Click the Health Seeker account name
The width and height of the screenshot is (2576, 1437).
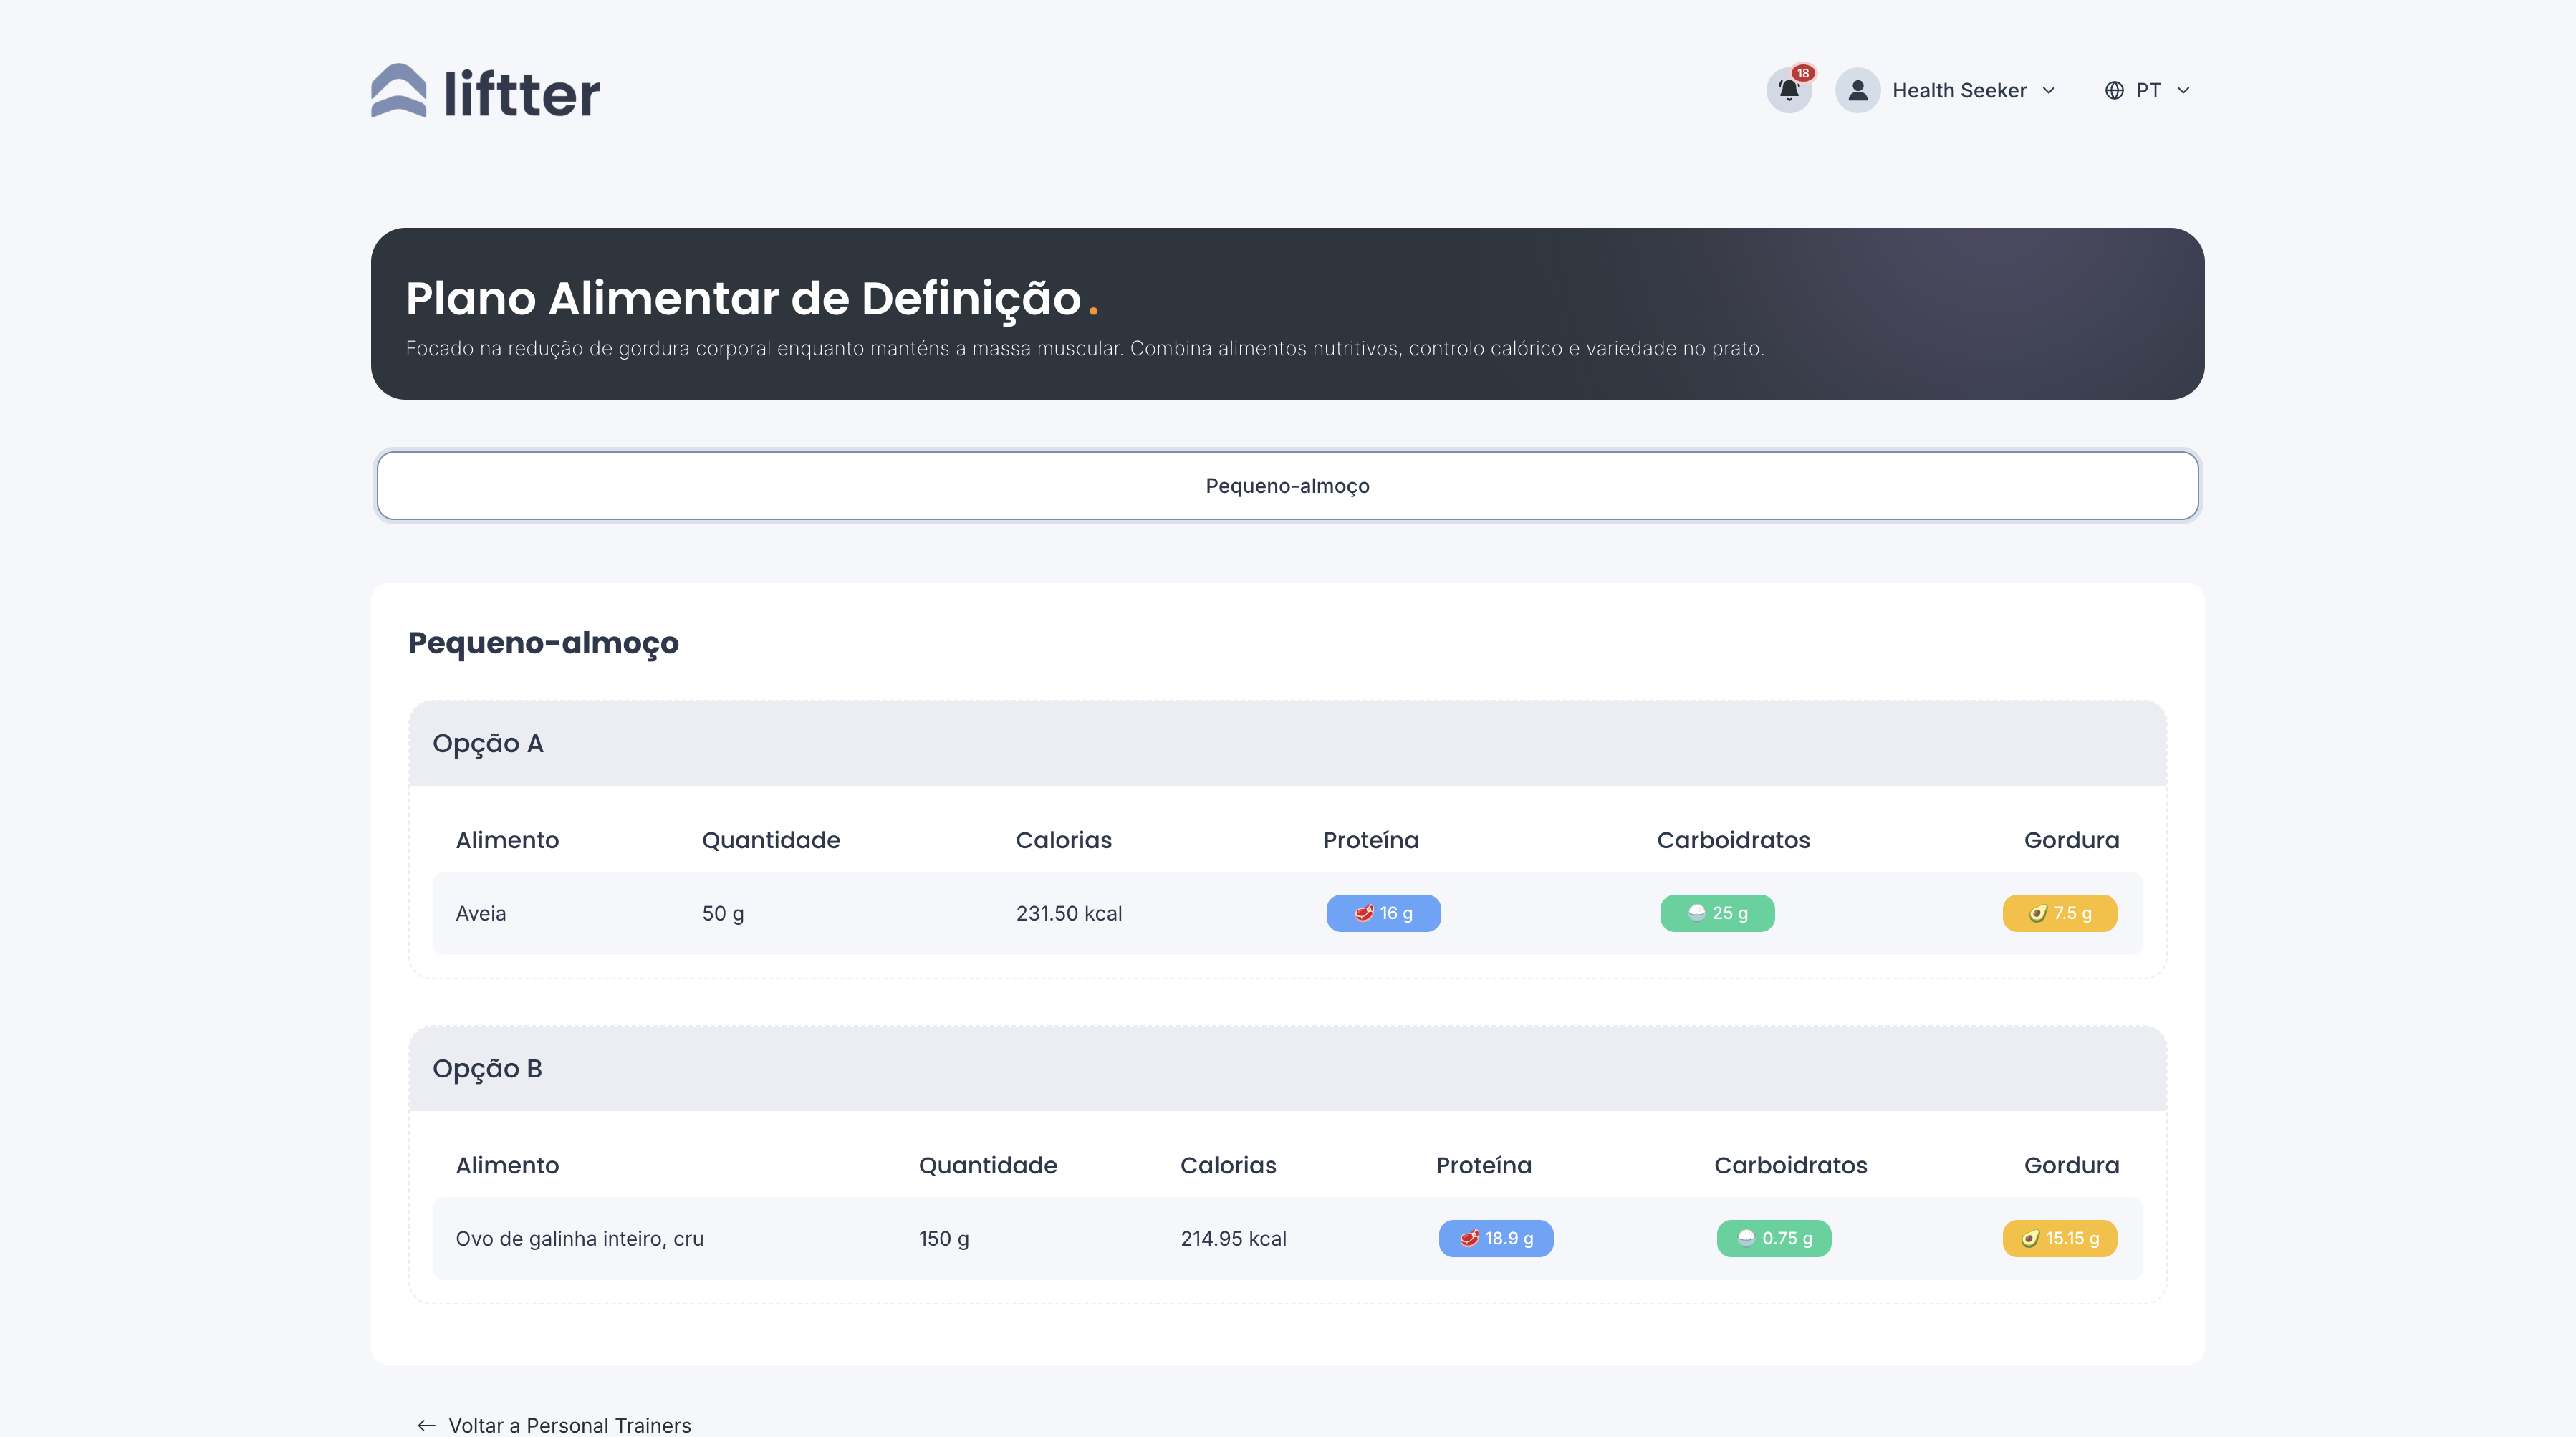click(1960, 90)
